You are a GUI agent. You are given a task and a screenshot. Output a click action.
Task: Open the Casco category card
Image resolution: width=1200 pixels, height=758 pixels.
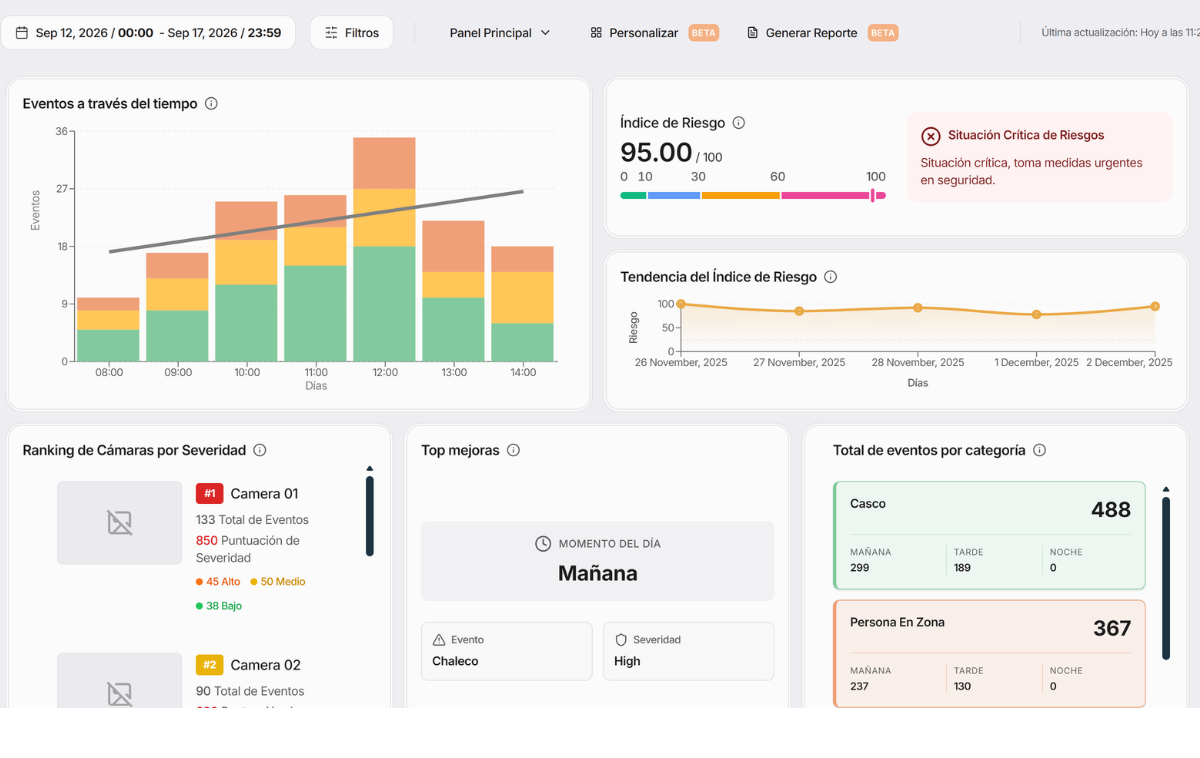click(x=989, y=536)
